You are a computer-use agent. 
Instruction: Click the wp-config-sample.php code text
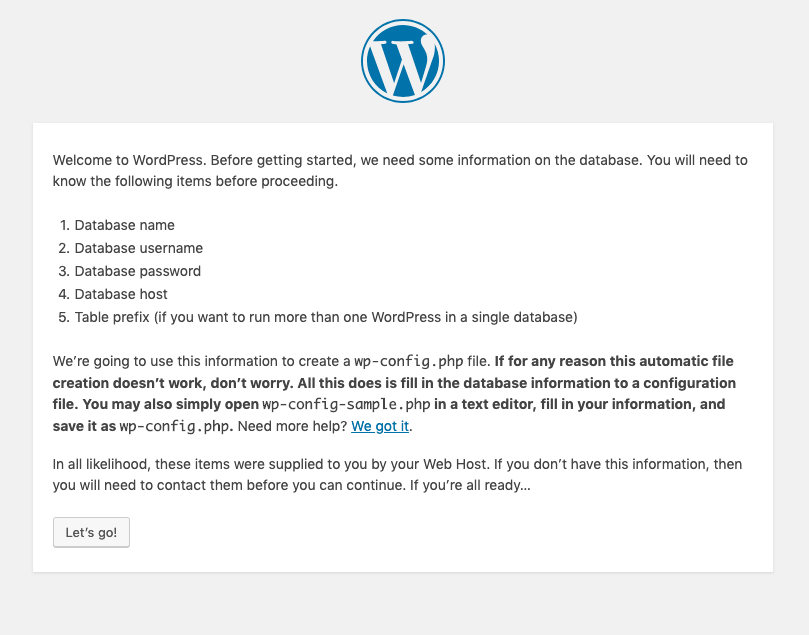(x=346, y=404)
